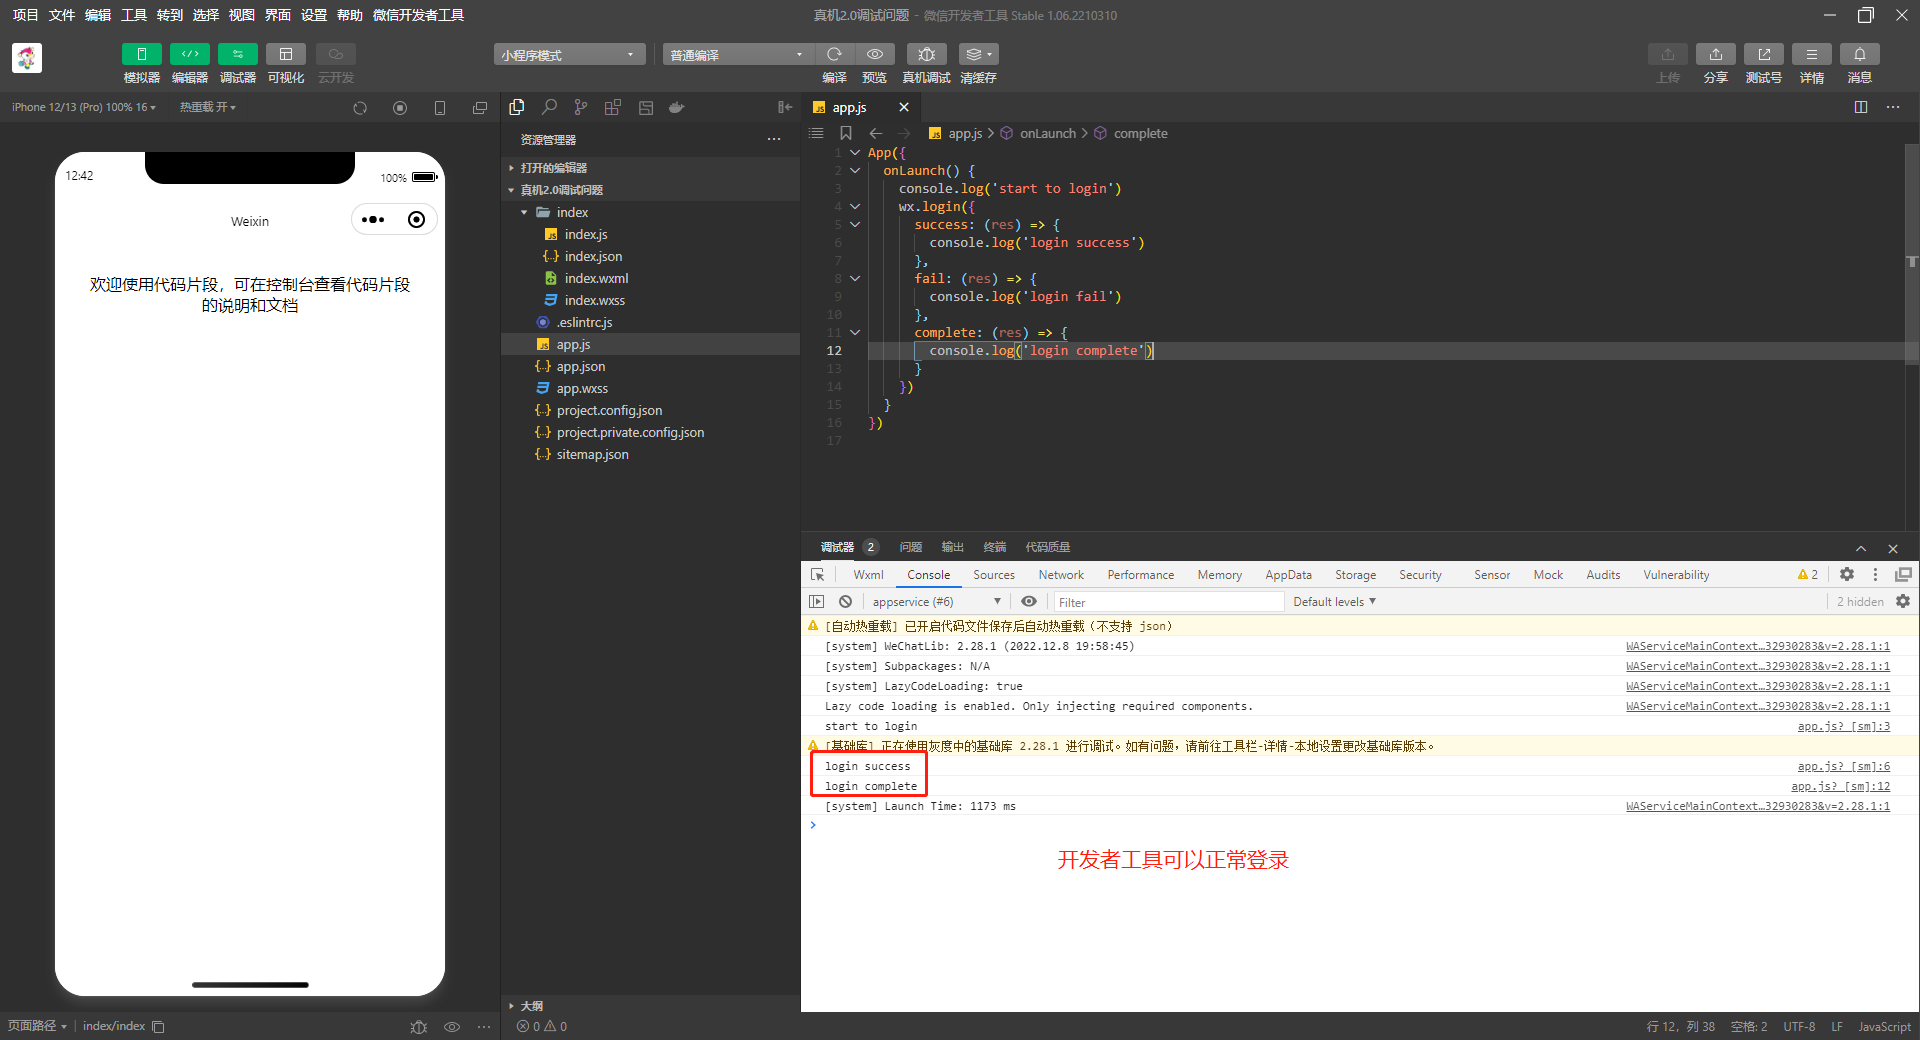Image resolution: width=1920 pixels, height=1040 pixels.
Task: Switch to the 终端 terminal tab
Action: coord(994,547)
